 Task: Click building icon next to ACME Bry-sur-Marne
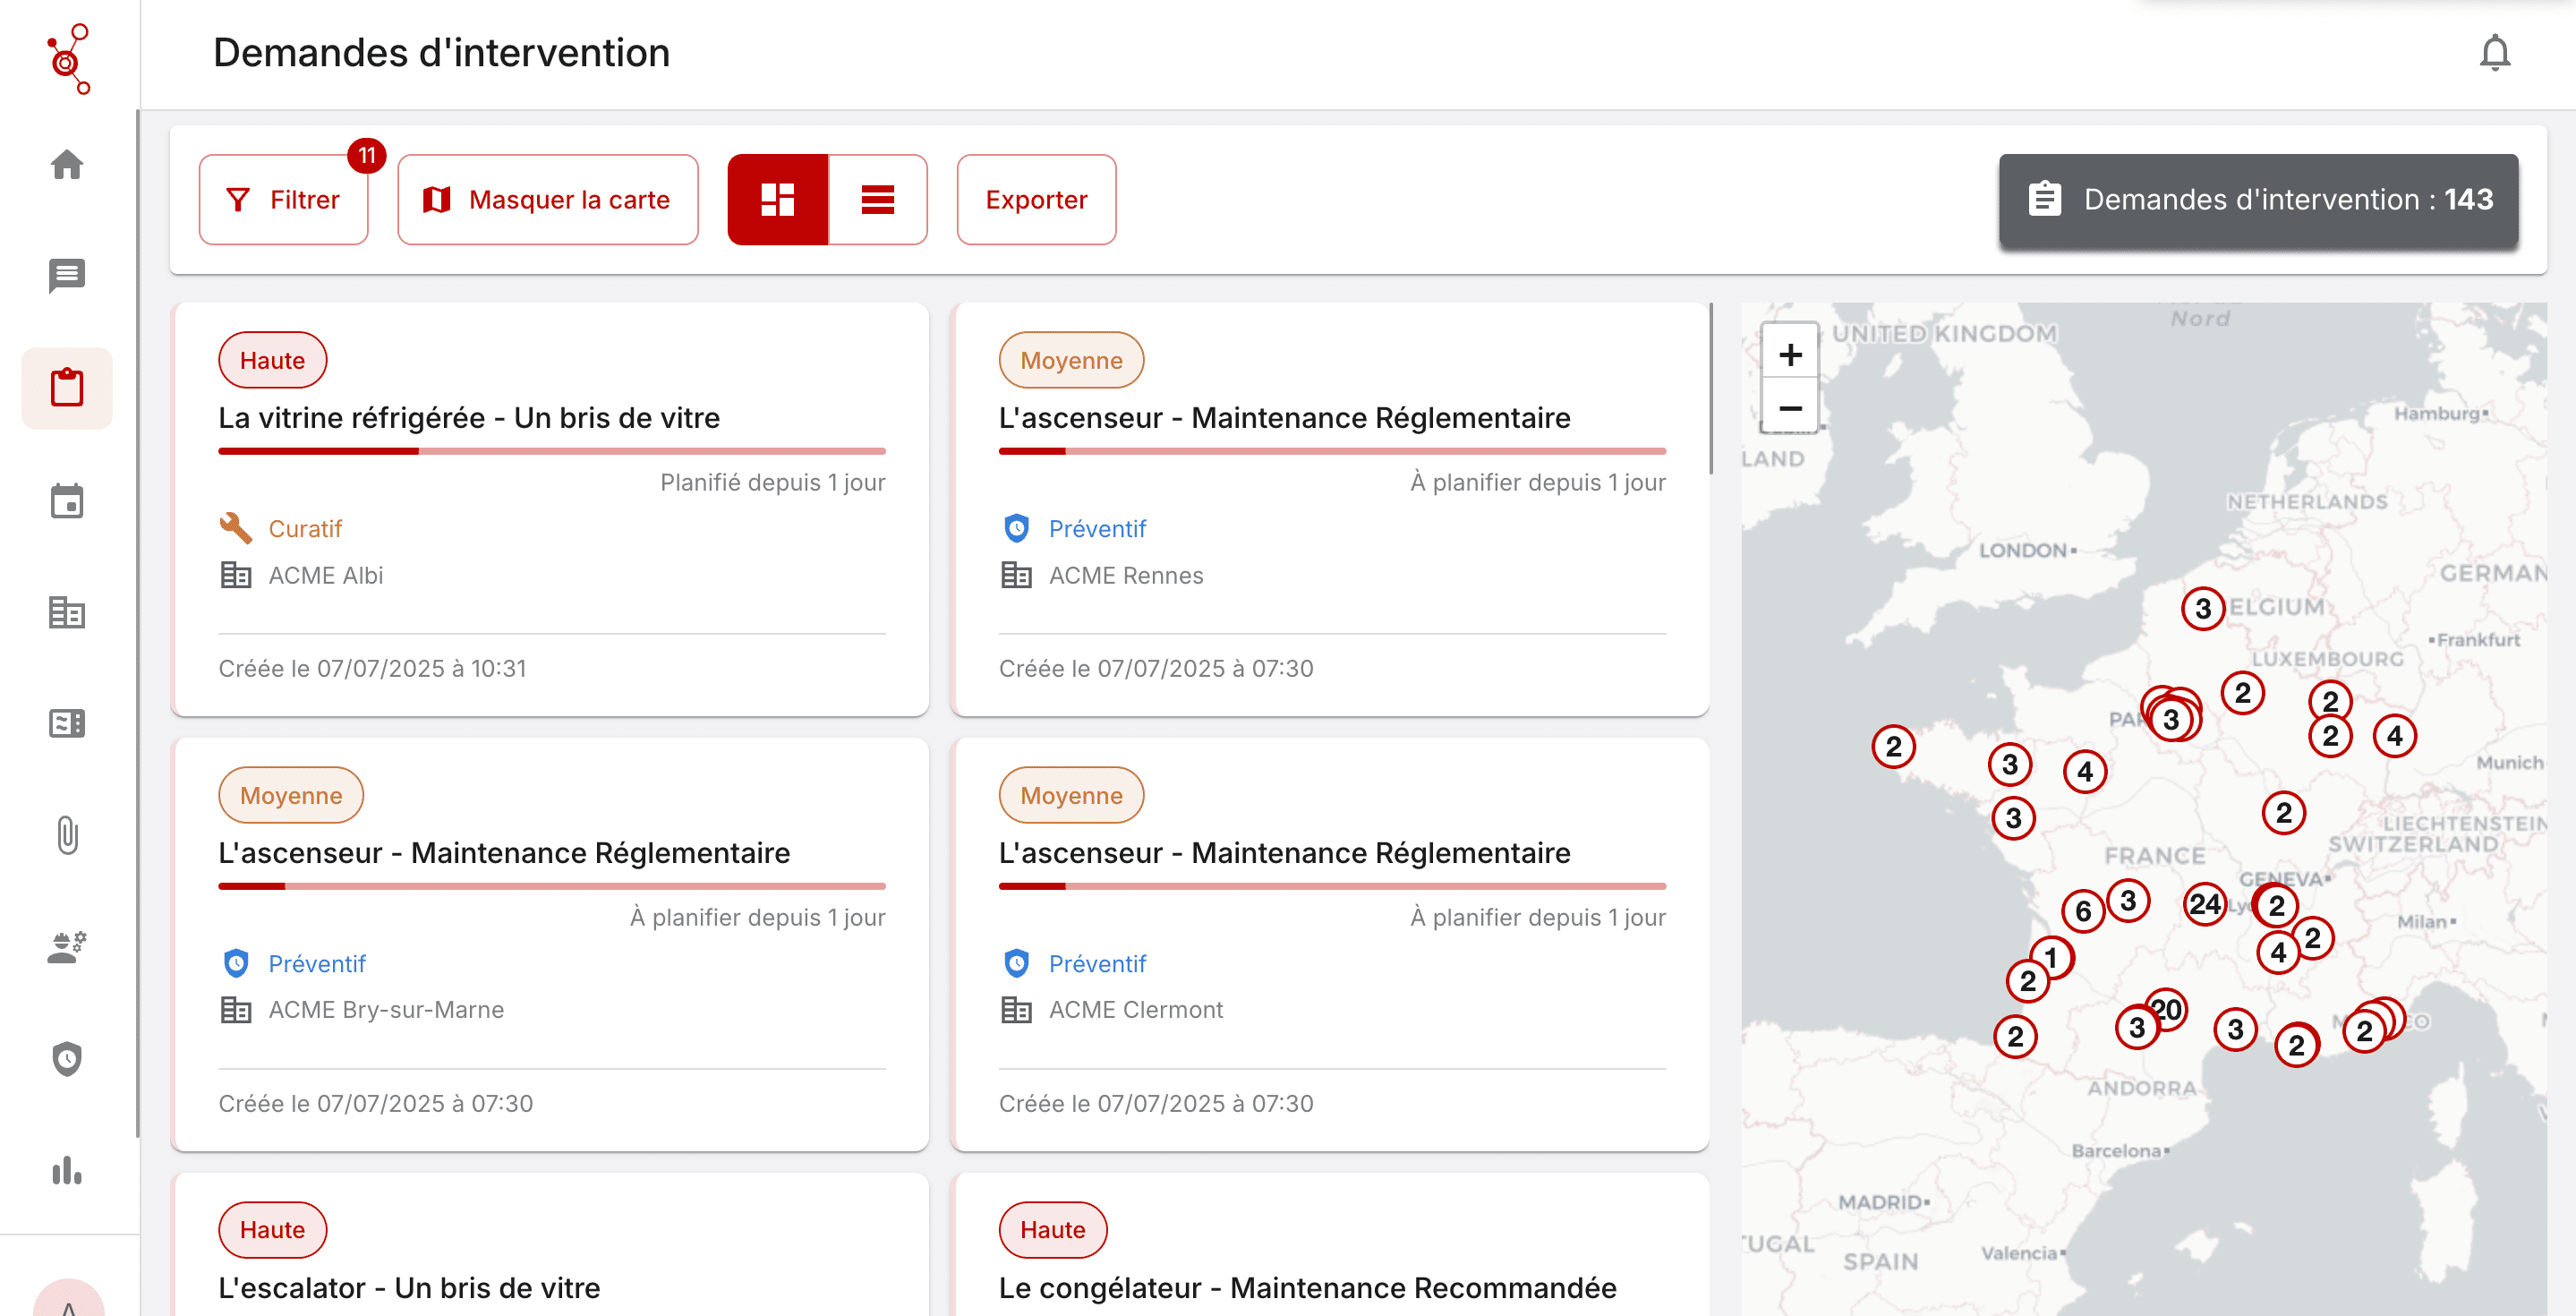235,1010
